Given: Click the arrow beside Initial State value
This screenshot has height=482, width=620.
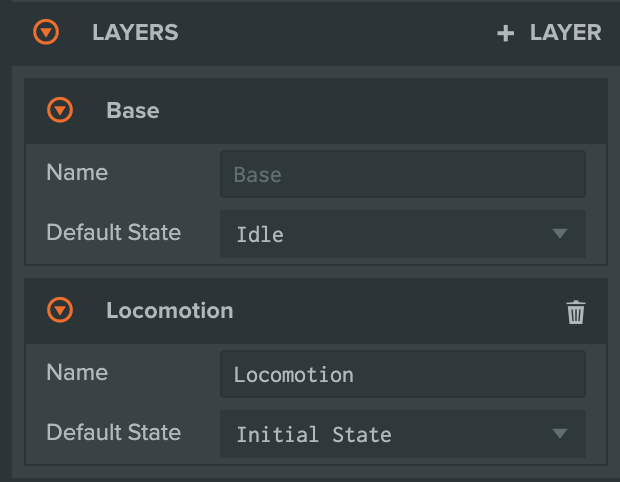Looking at the screenshot, I should point(560,433).
